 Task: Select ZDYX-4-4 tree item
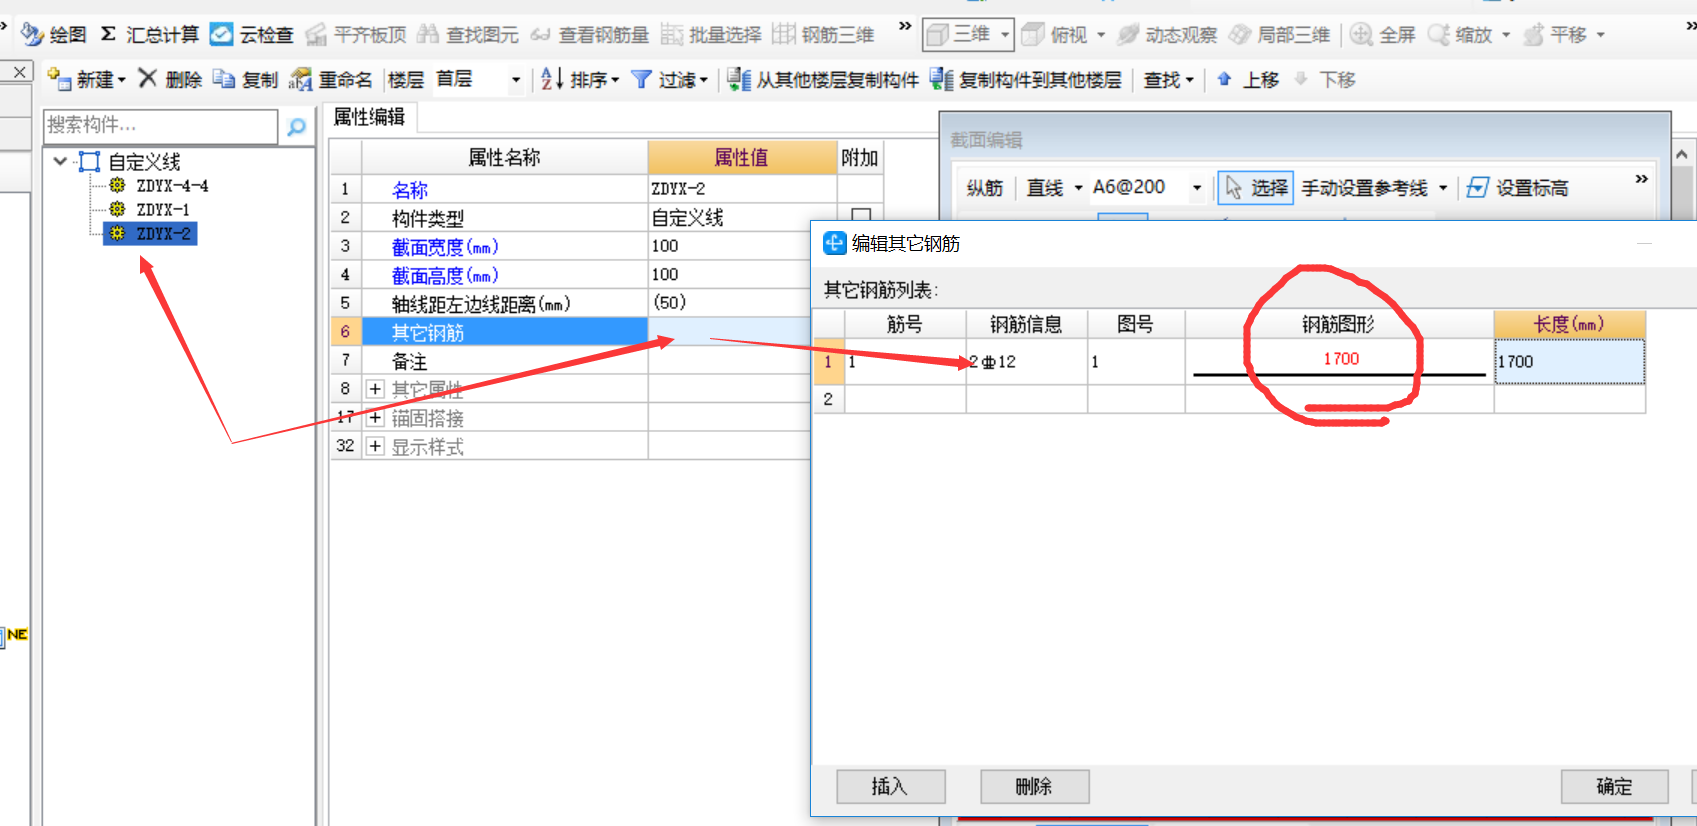click(172, 186)
